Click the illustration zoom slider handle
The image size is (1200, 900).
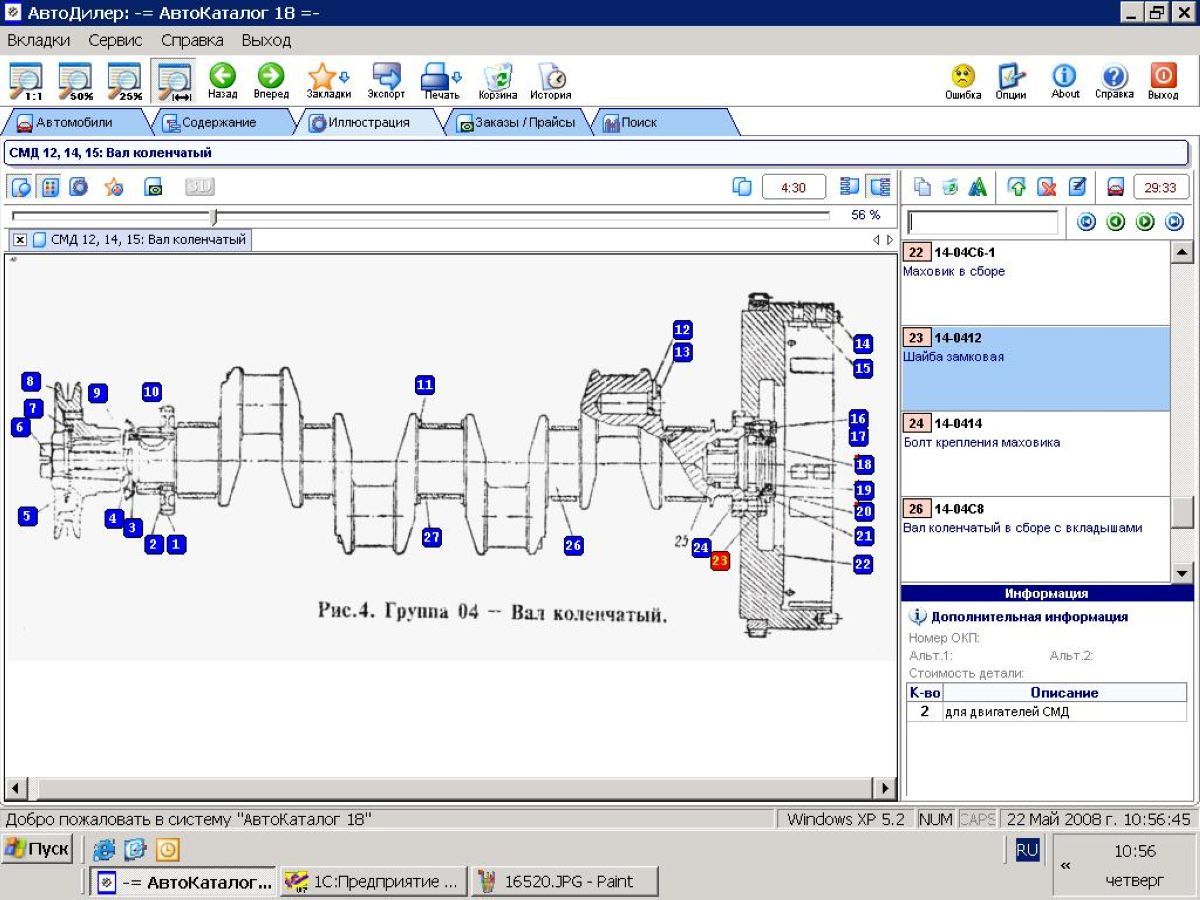tap(214, 216)
